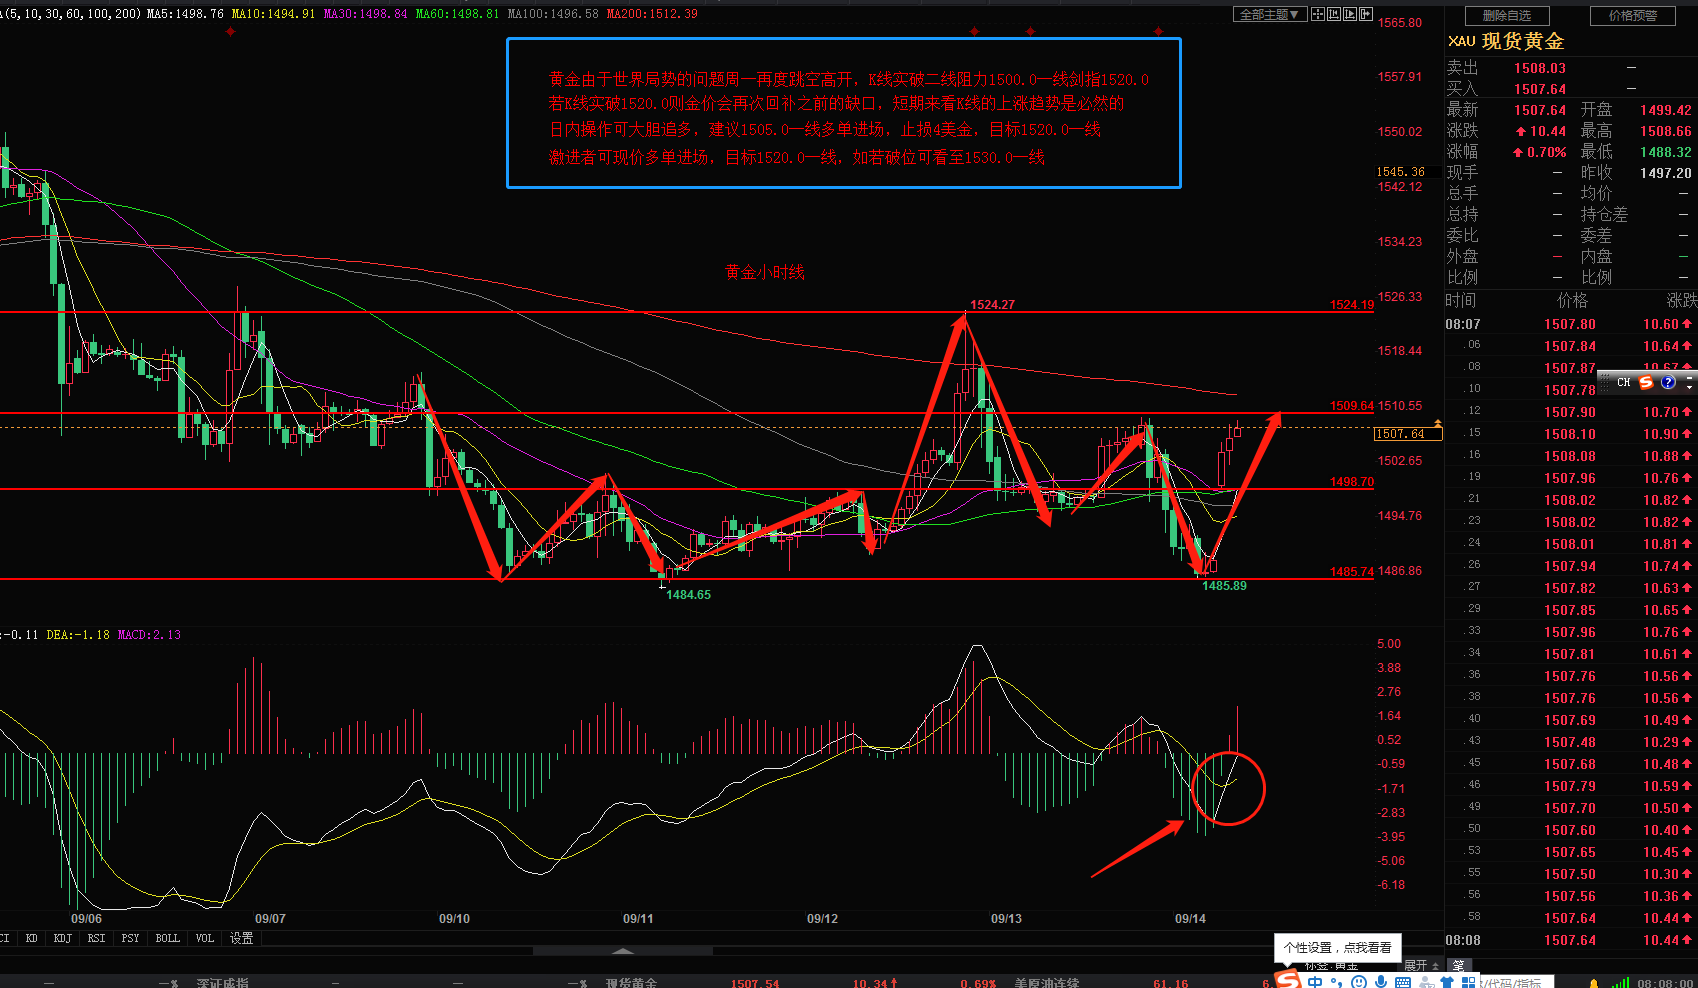Click the 08:08 time row in tick list

pos(1570,940)
